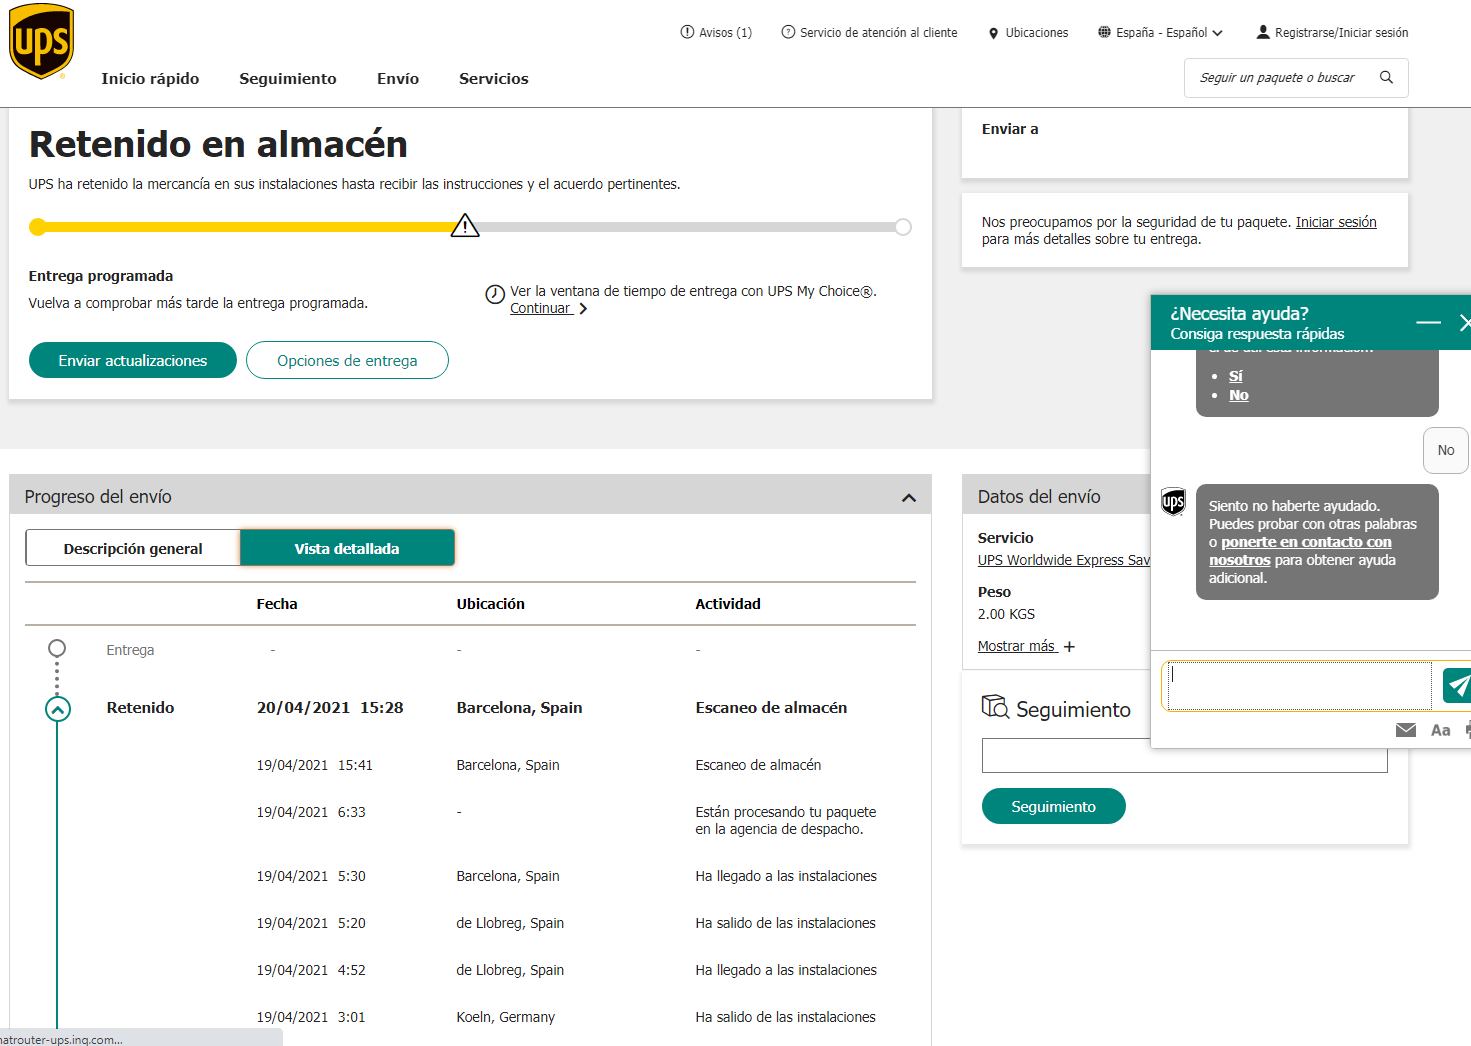Open the Servicios menu
1471x1046 pixels.
coord(494,78)
